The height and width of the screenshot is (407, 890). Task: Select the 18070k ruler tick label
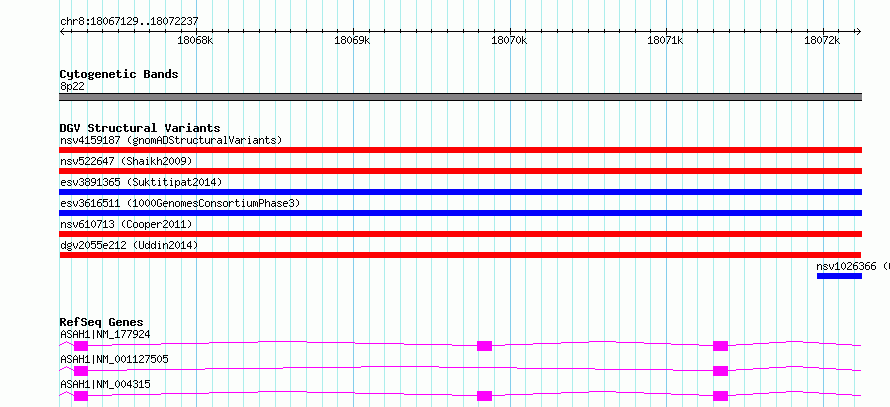509,40
